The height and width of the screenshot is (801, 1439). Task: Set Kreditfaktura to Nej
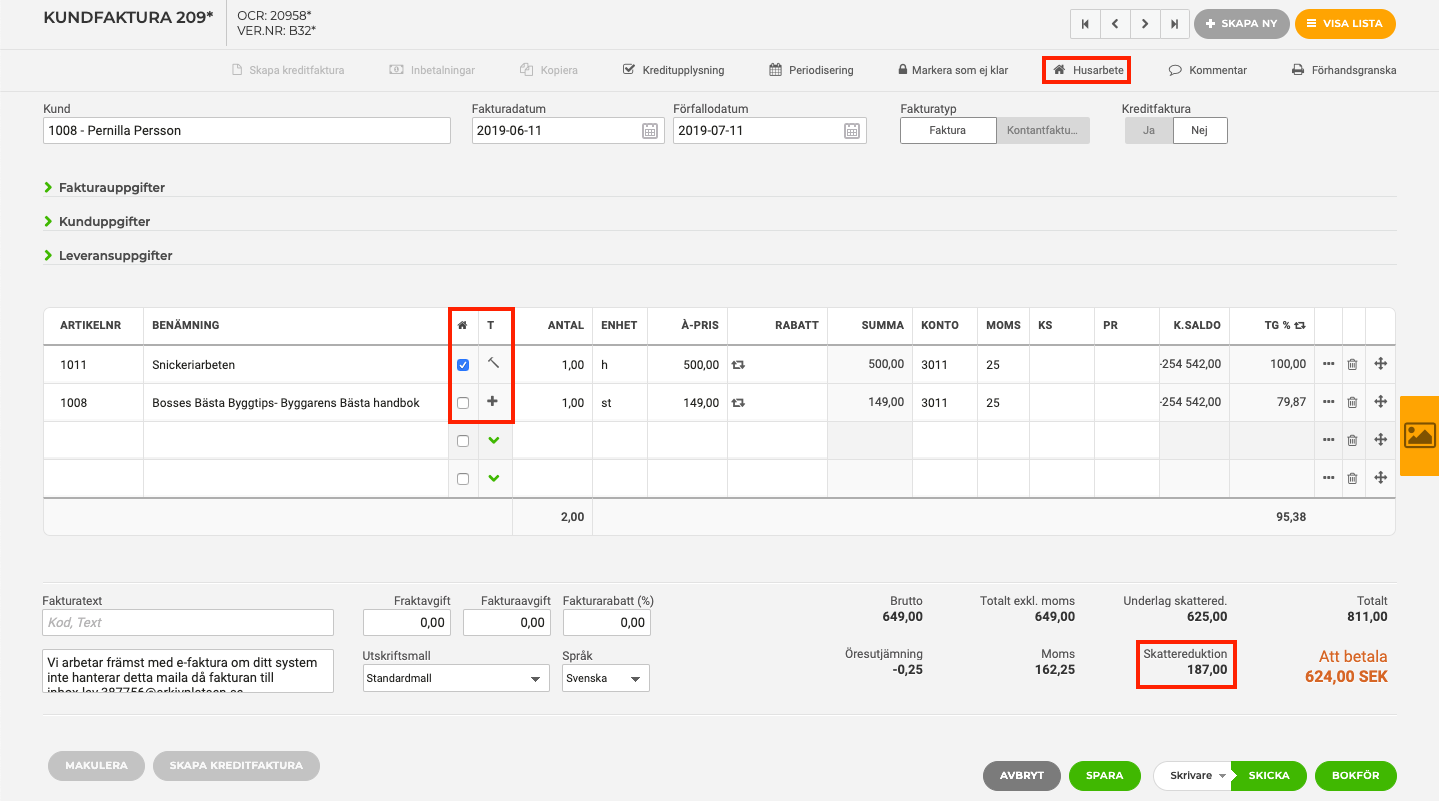pos(1200,130)
